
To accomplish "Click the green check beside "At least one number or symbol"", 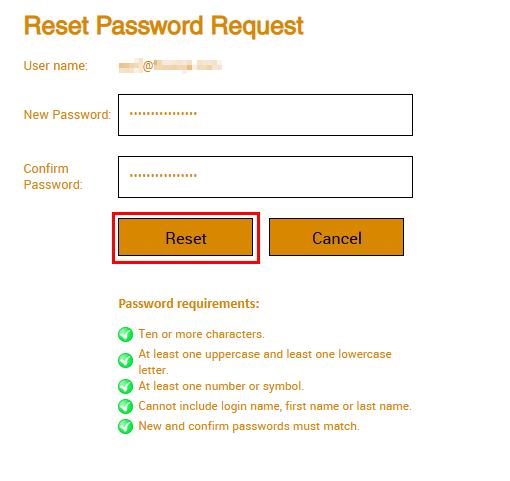I will 125,386.
